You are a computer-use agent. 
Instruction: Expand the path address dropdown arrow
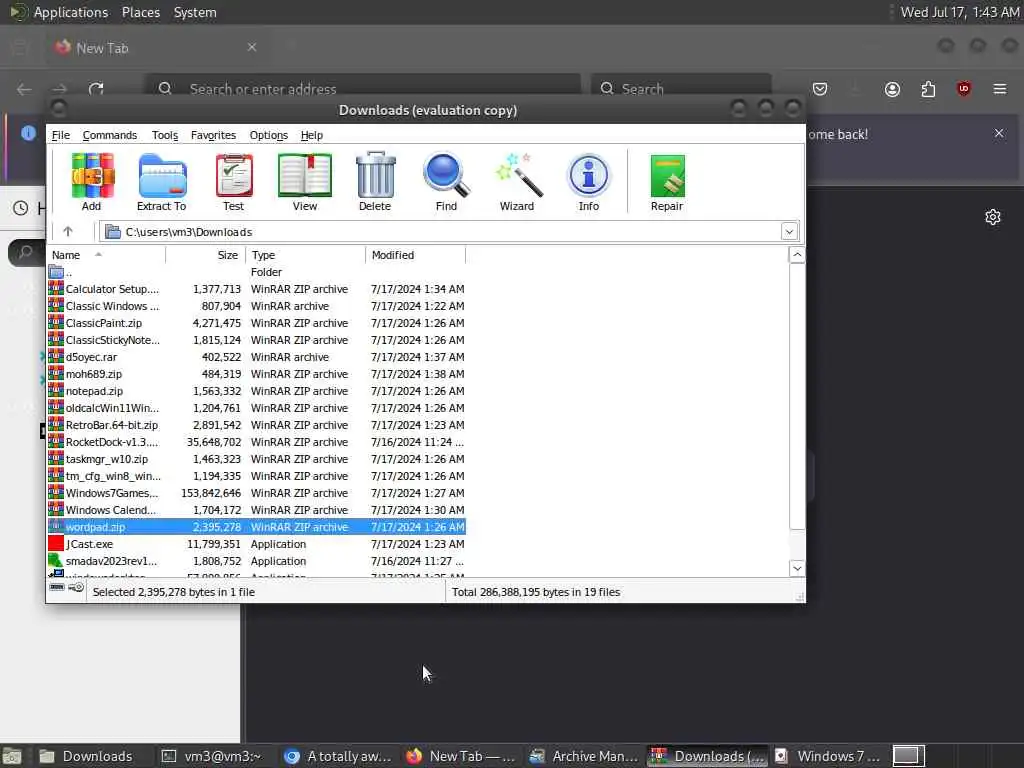click(x=789, y=231)
